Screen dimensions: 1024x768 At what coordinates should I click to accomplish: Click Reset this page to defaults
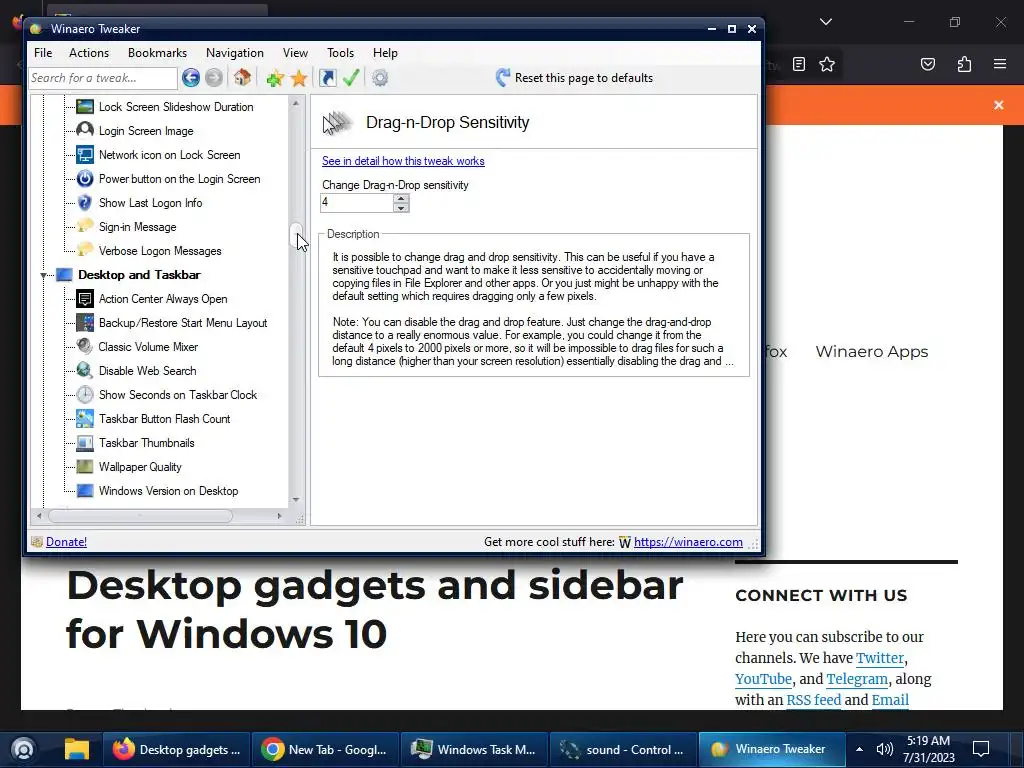pyautogui.click(x=574, y=78)
